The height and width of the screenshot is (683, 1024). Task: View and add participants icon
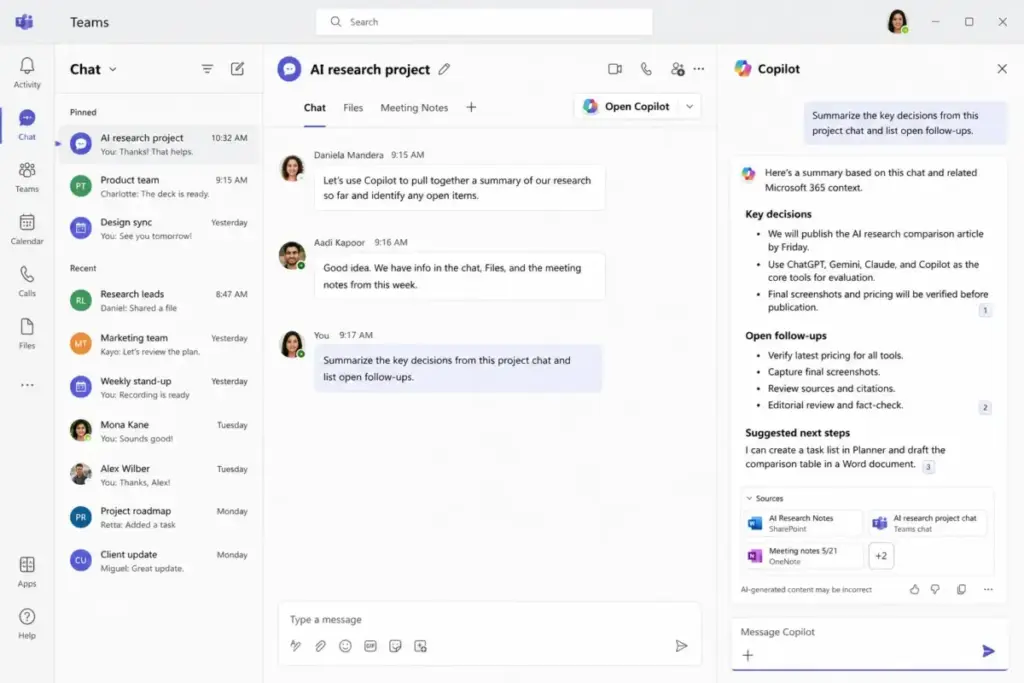coord(677,69)
